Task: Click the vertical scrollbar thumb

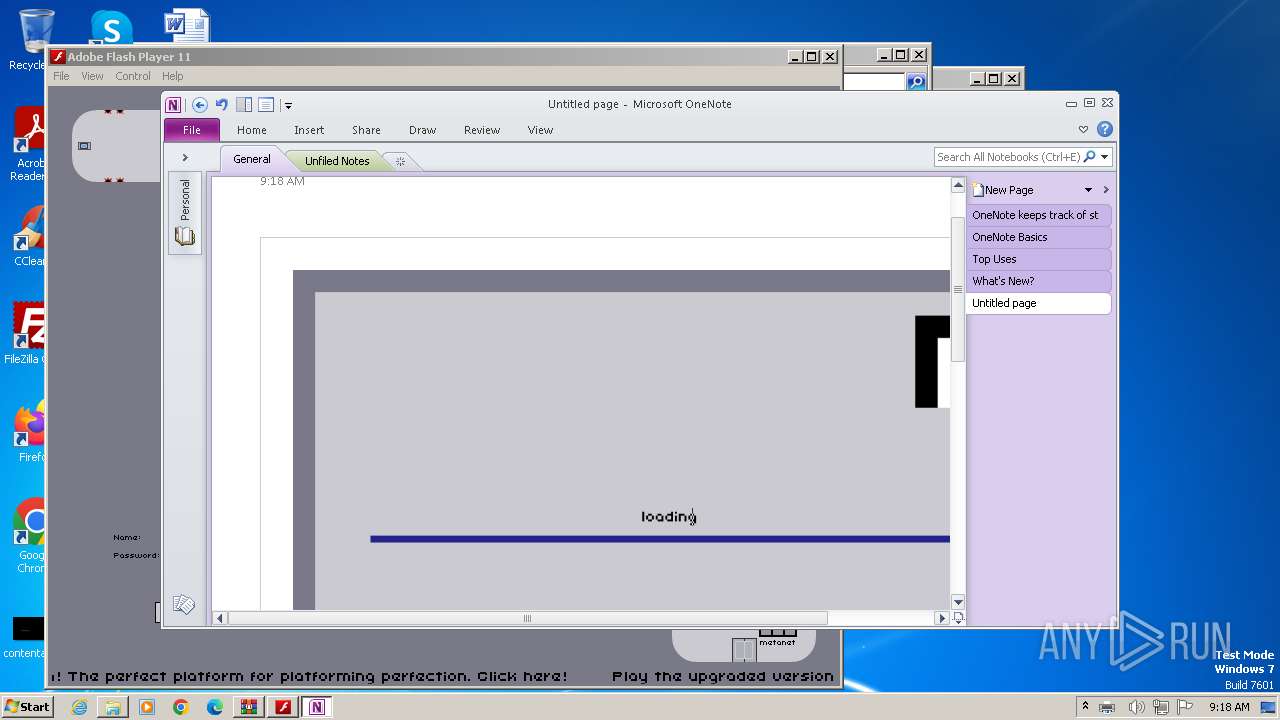Action: (958, 289)
